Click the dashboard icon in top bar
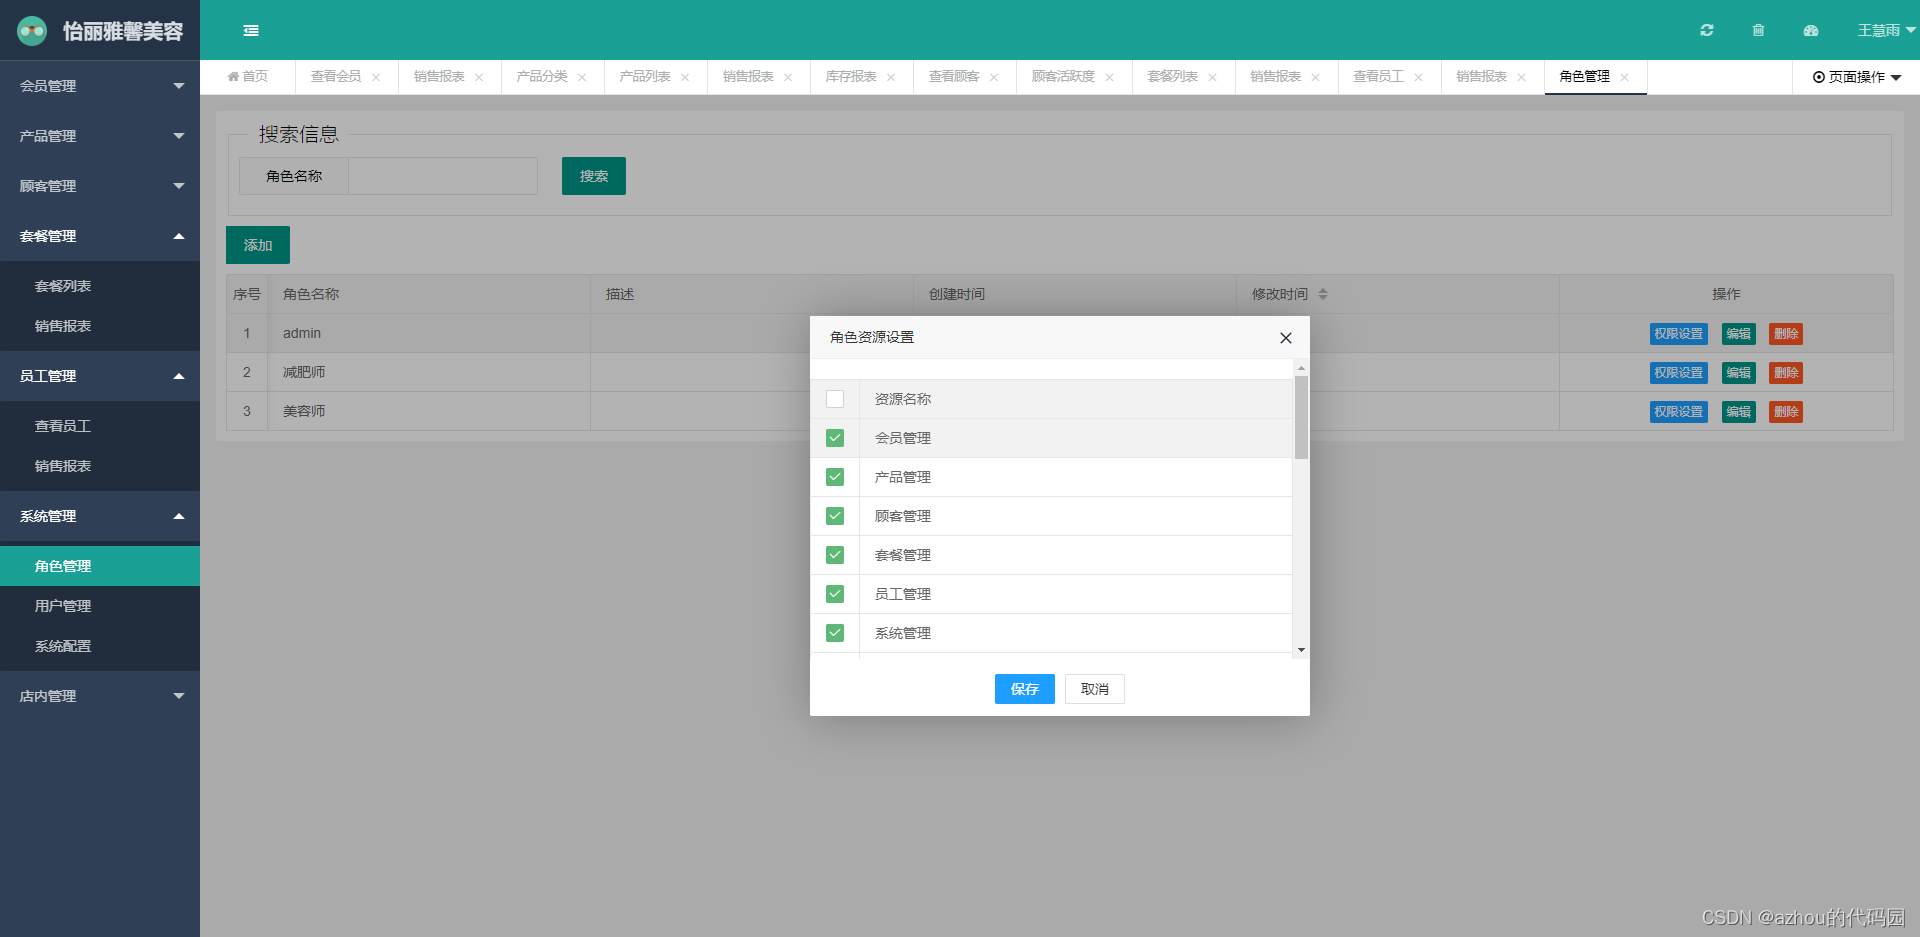Screen dimensions: 1920x937 1810,31
